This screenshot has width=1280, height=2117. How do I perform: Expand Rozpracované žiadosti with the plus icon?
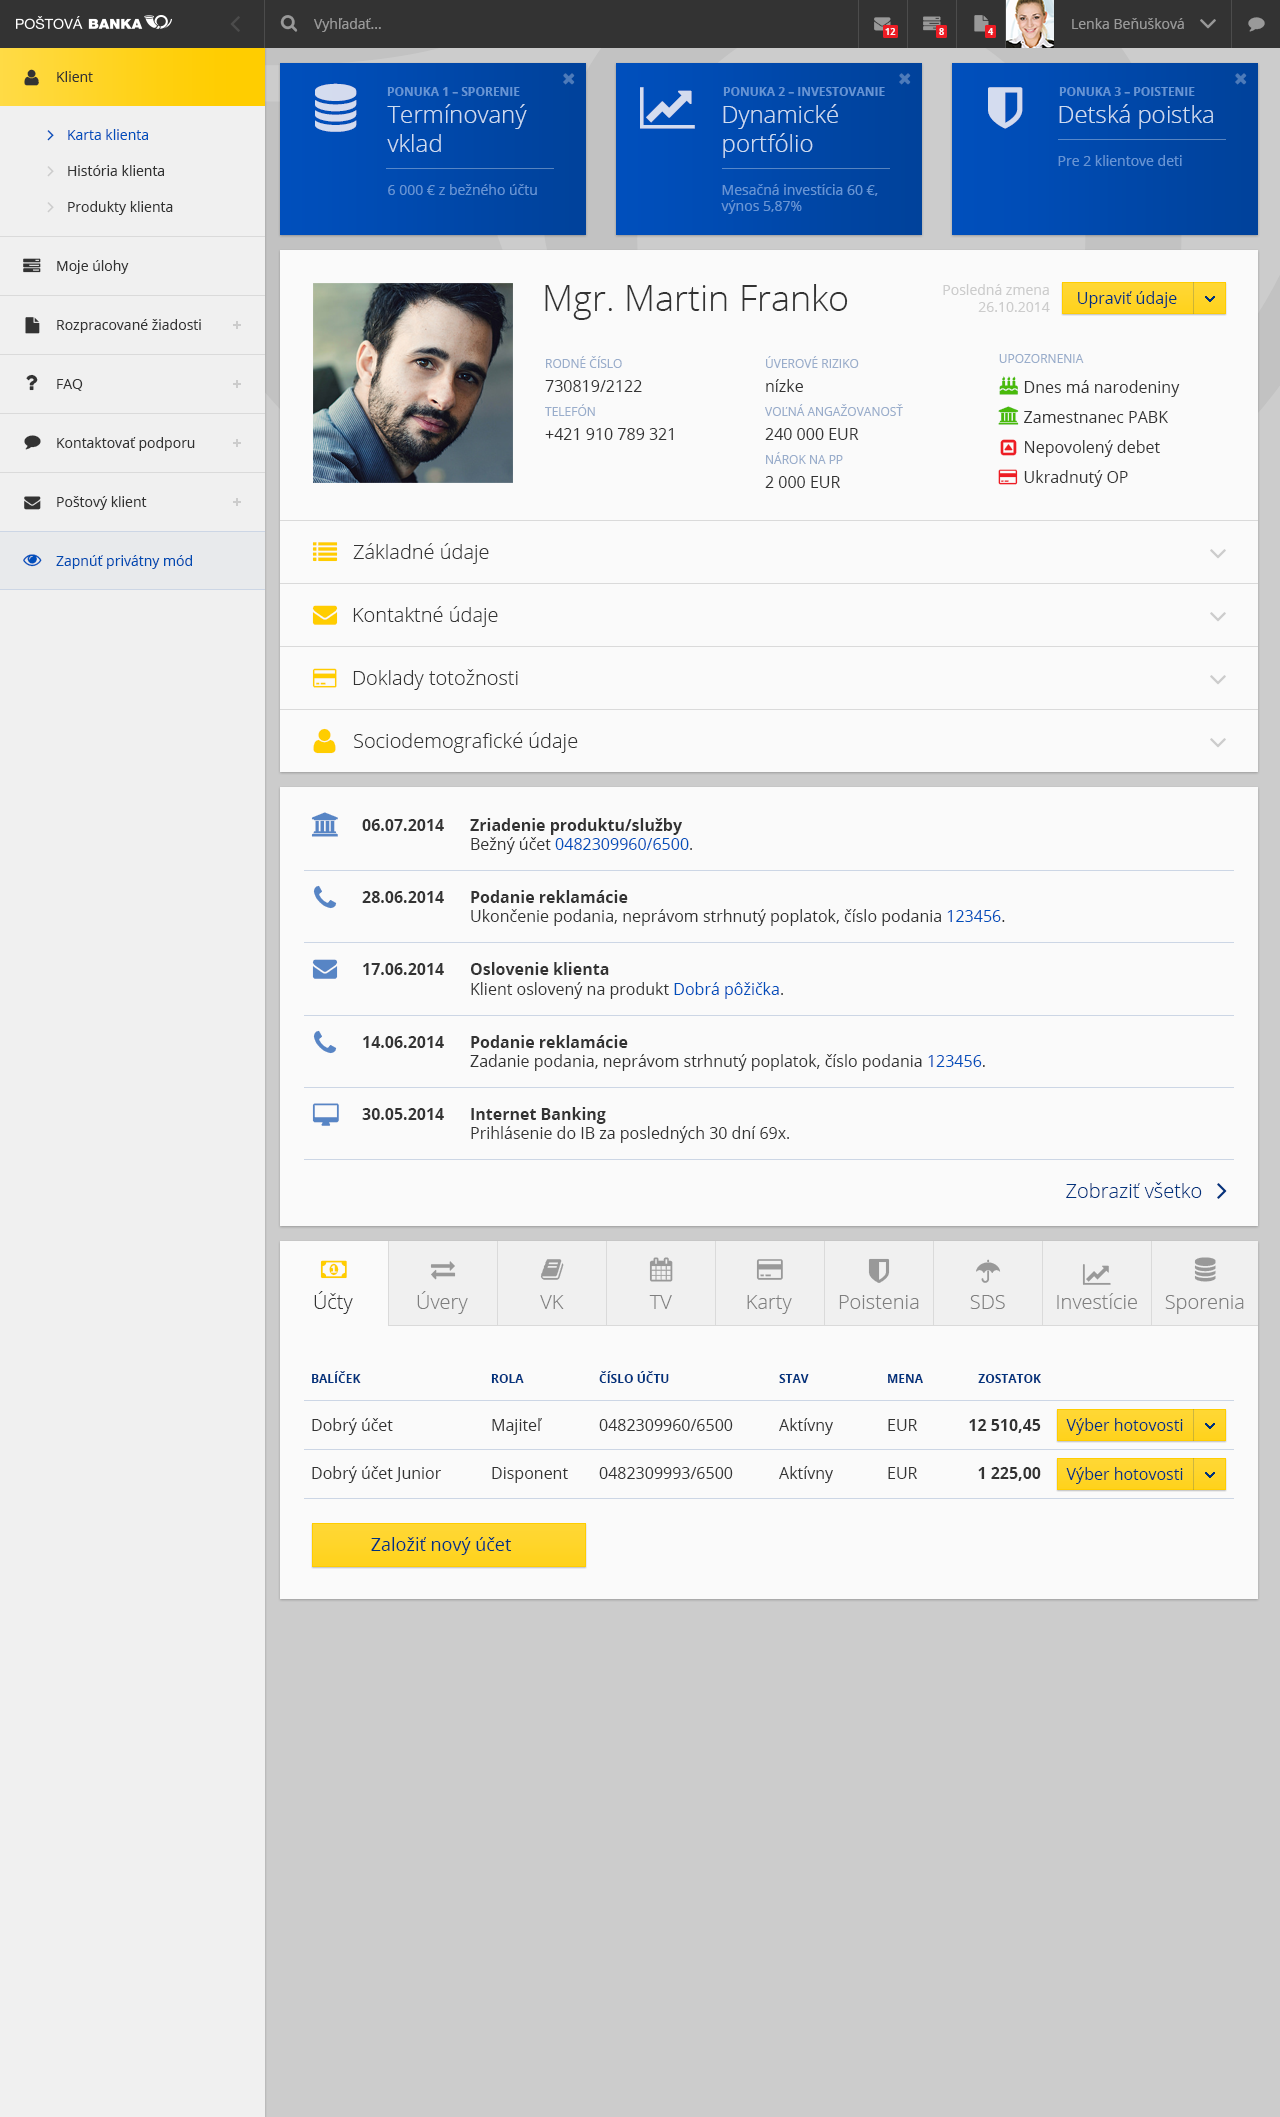click(237, 325)
